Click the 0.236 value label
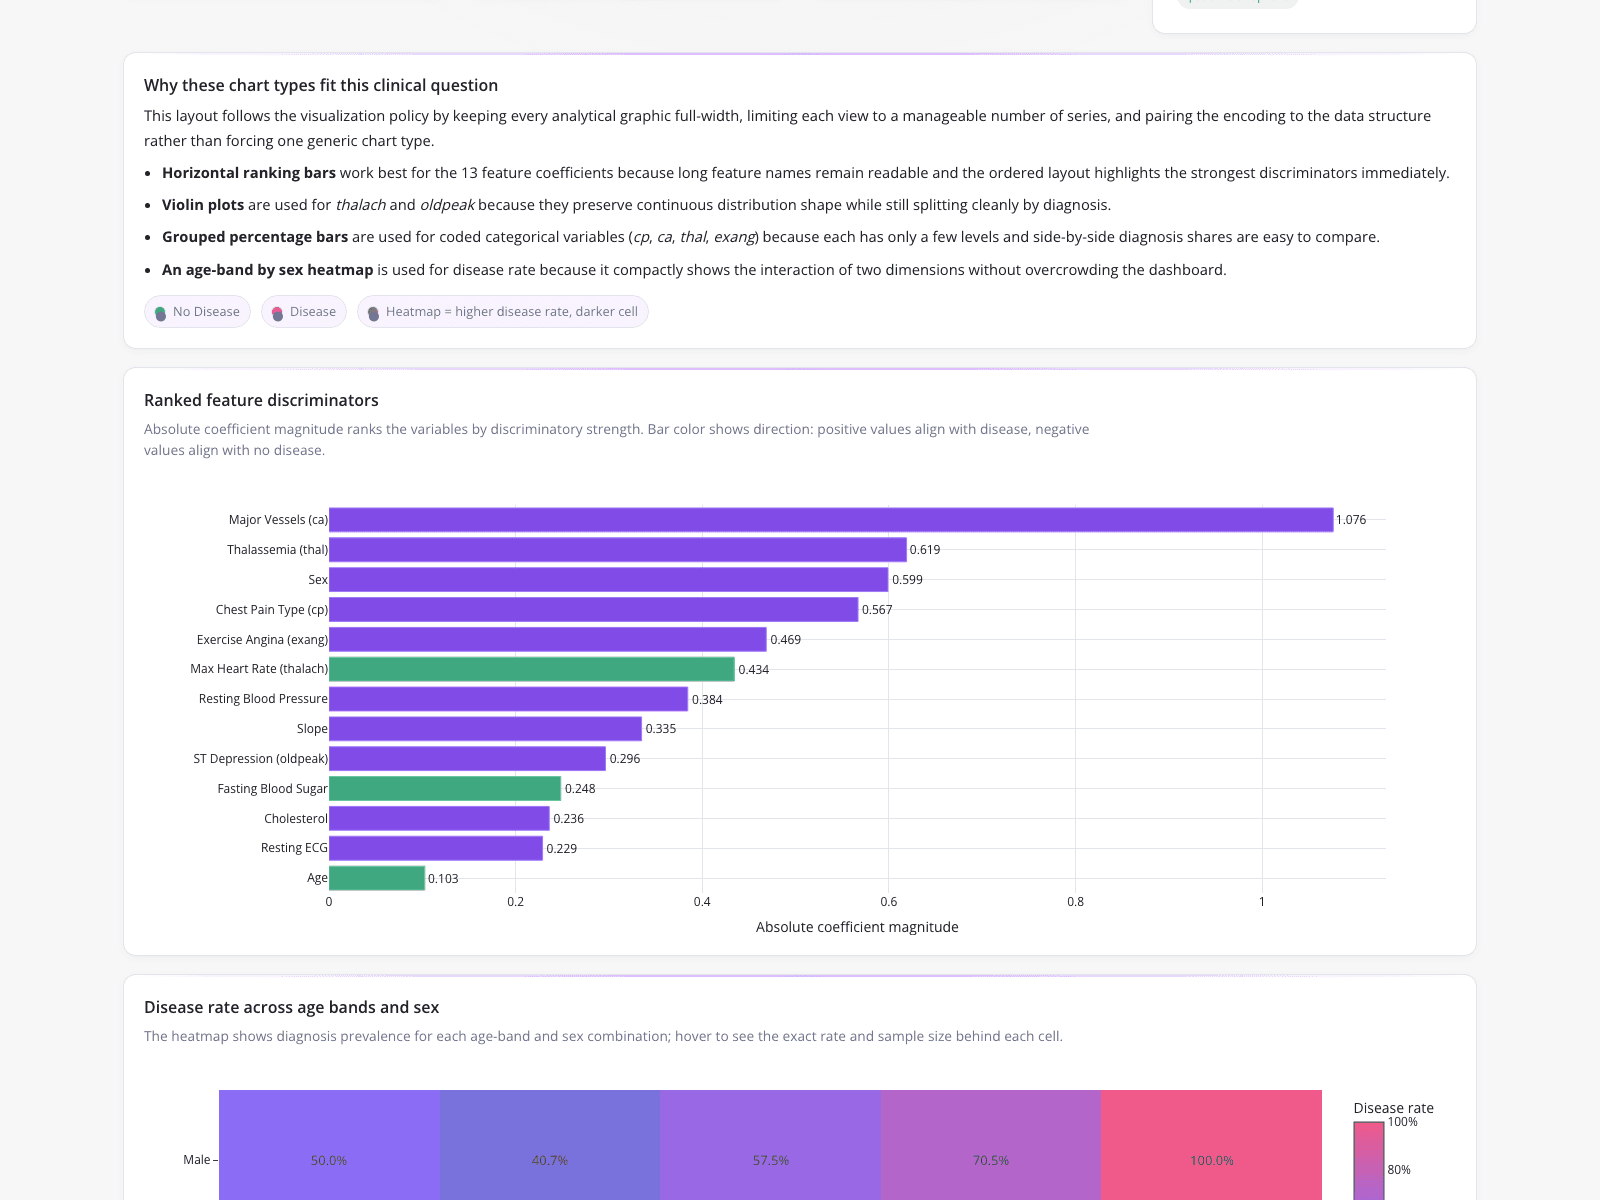This screenshot has width=1600, height=1200. click(569, 819)
